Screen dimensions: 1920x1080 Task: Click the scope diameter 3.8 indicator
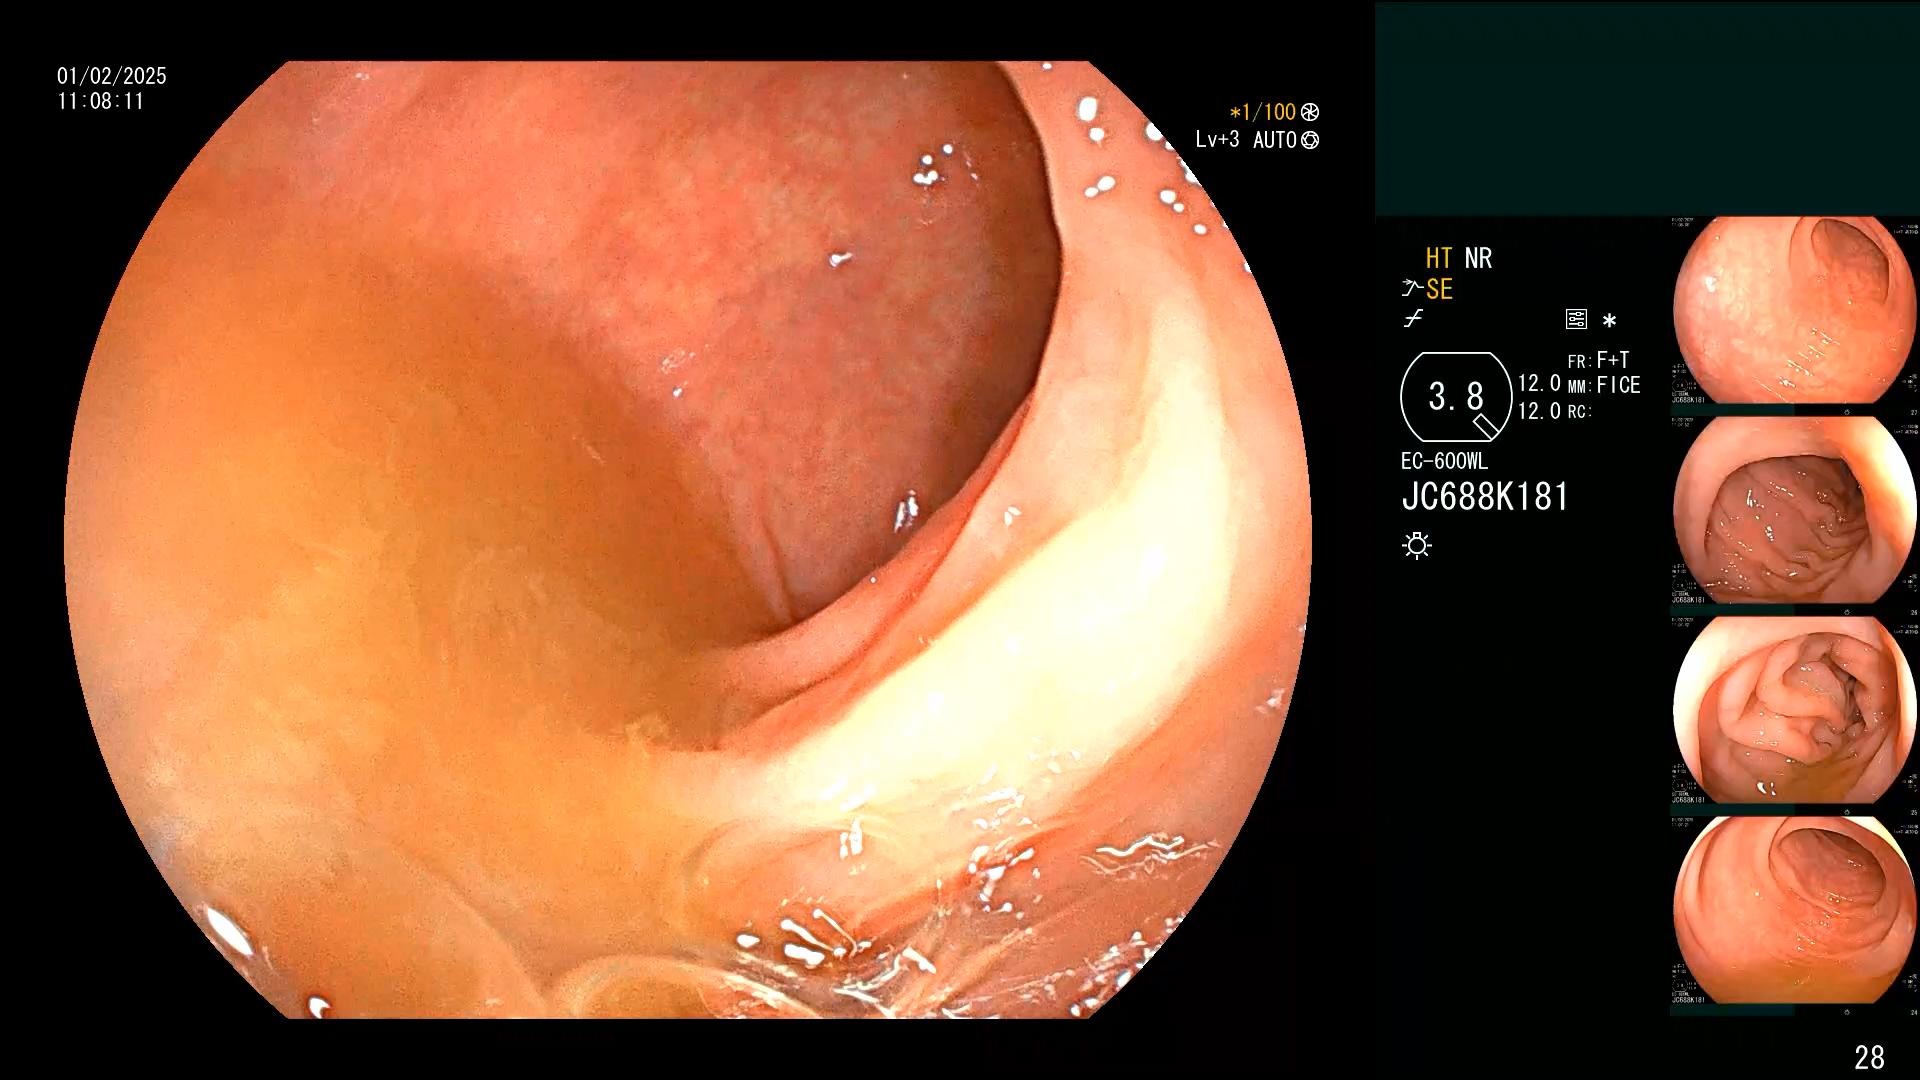click(1456, 397)
